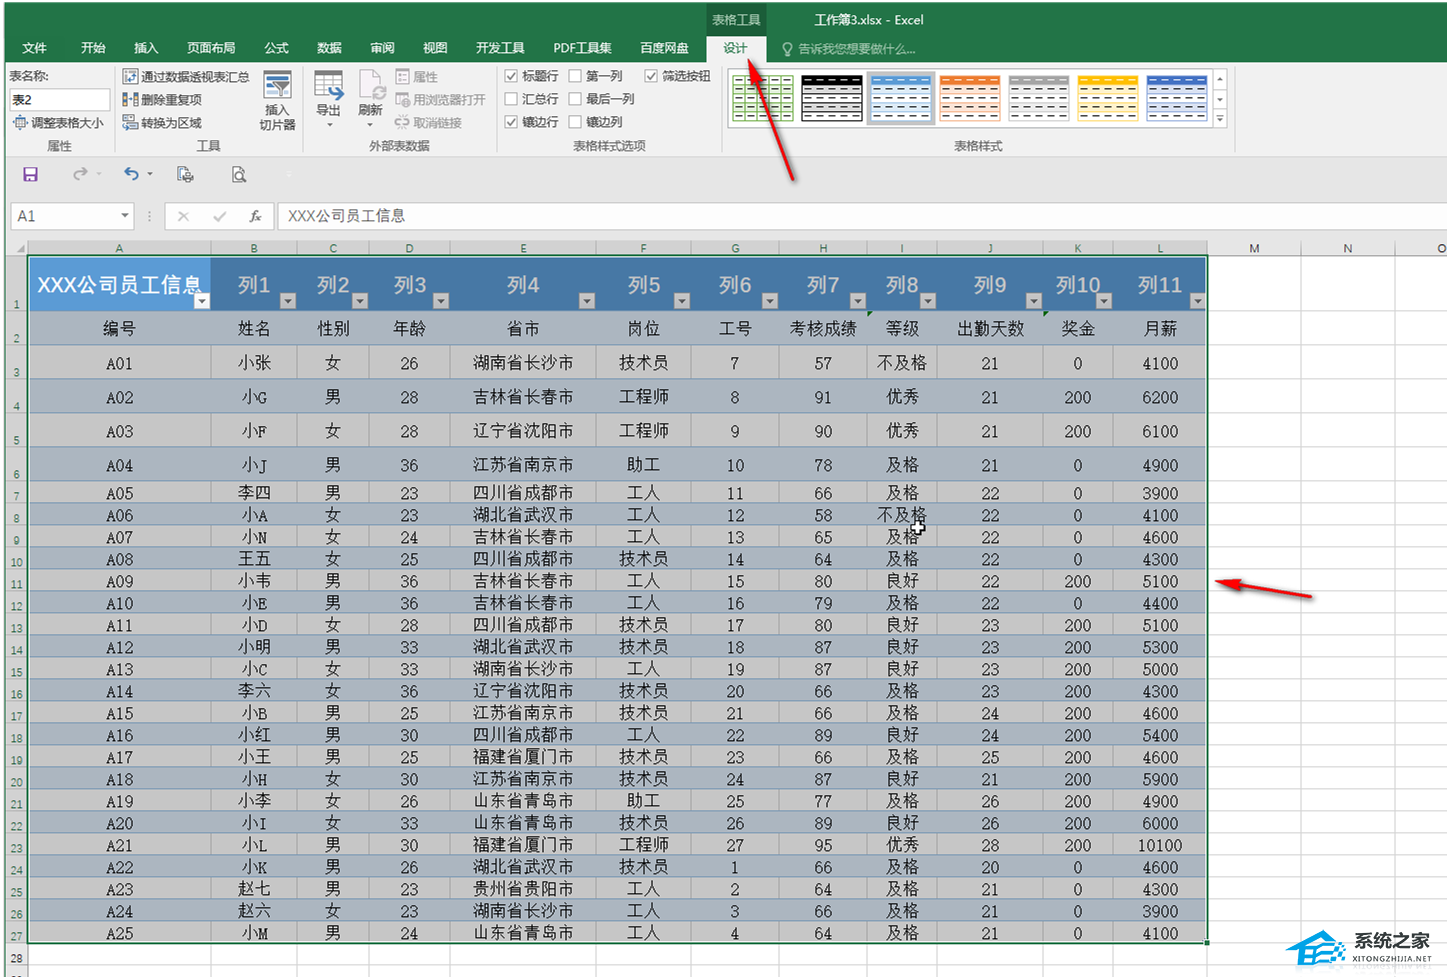
Task: Click the table name field containing 表2
Action: pyautogui.click(x=59, y=100)
